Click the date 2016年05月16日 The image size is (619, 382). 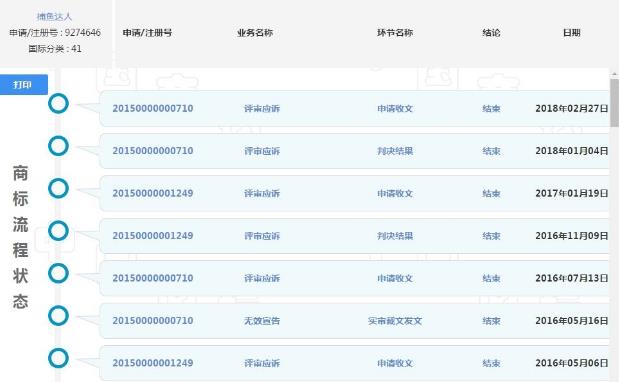(x=572, y=320)
